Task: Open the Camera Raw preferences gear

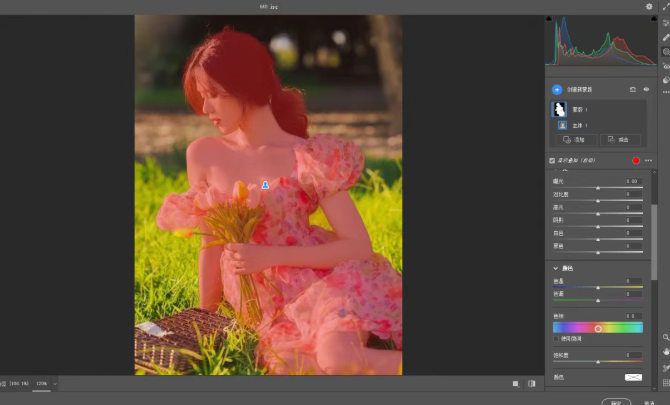Action: [649, 6]
